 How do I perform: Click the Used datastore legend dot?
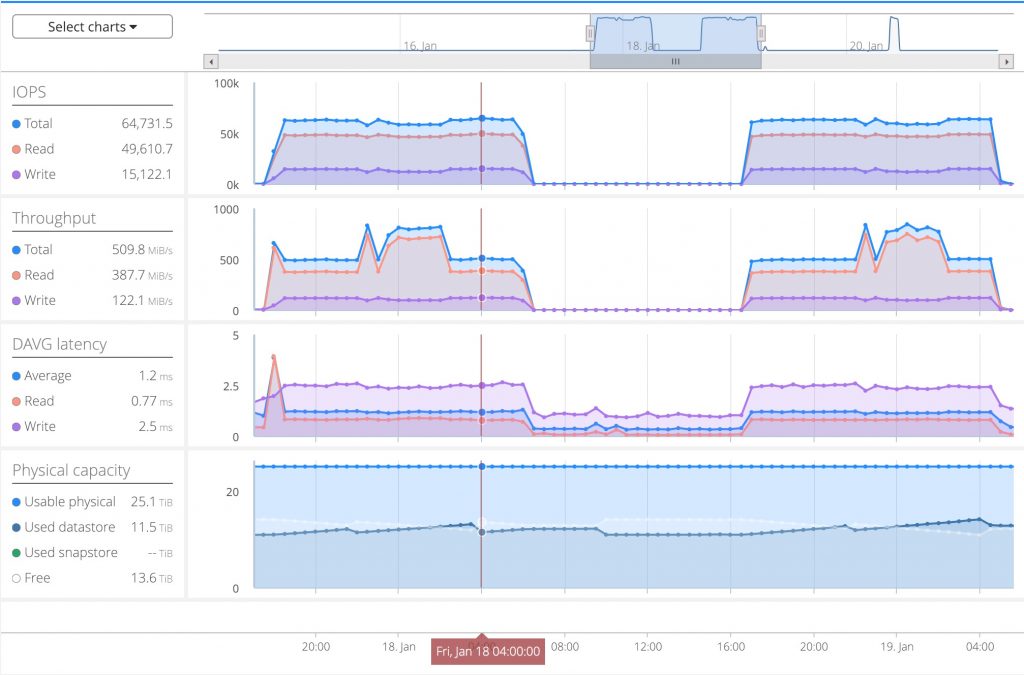tap(16, 527)
